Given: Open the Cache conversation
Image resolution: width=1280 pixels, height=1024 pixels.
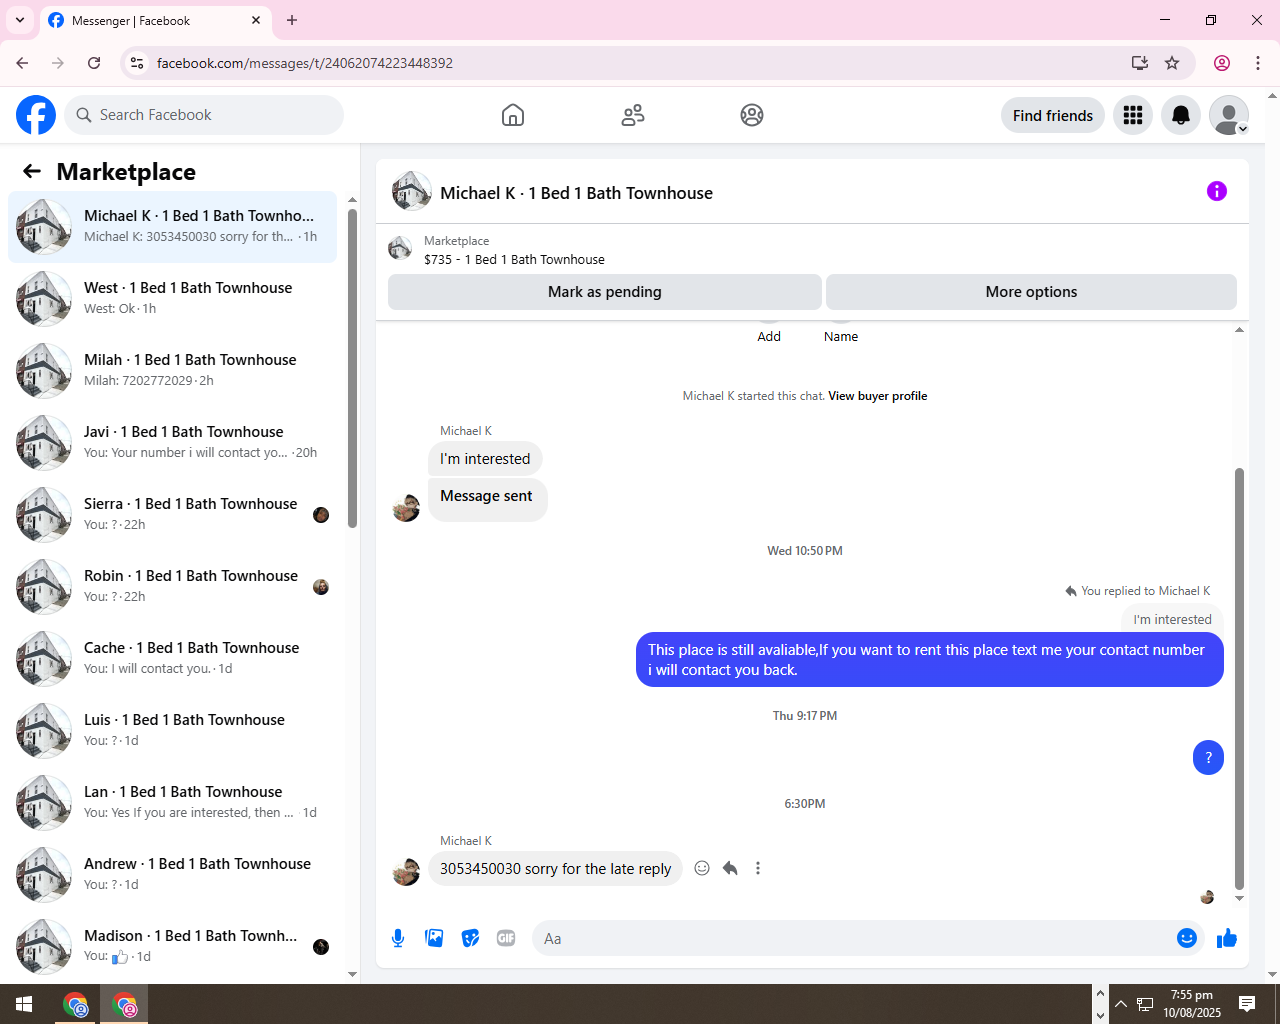Looking at the screenshot, I should 172,659.
